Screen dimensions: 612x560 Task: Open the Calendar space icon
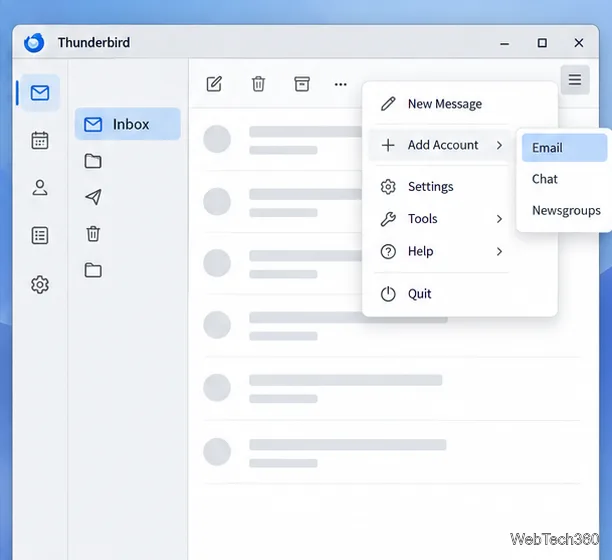coord(40,140)
